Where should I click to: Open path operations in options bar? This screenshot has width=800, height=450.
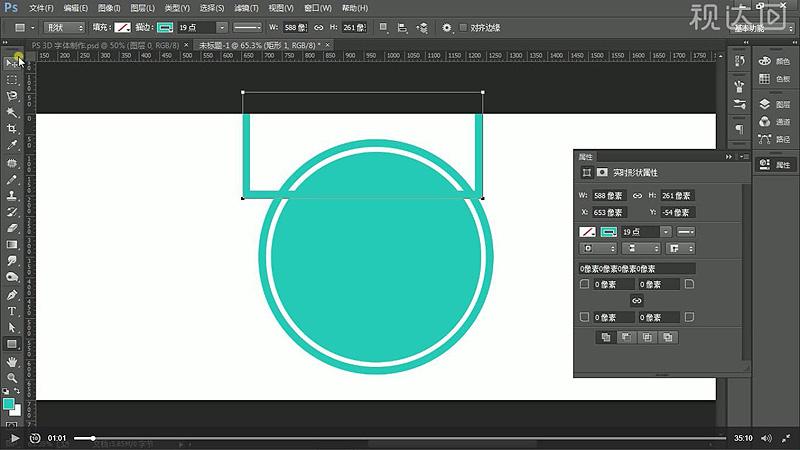pyautogui.click(x=383, y=28)
